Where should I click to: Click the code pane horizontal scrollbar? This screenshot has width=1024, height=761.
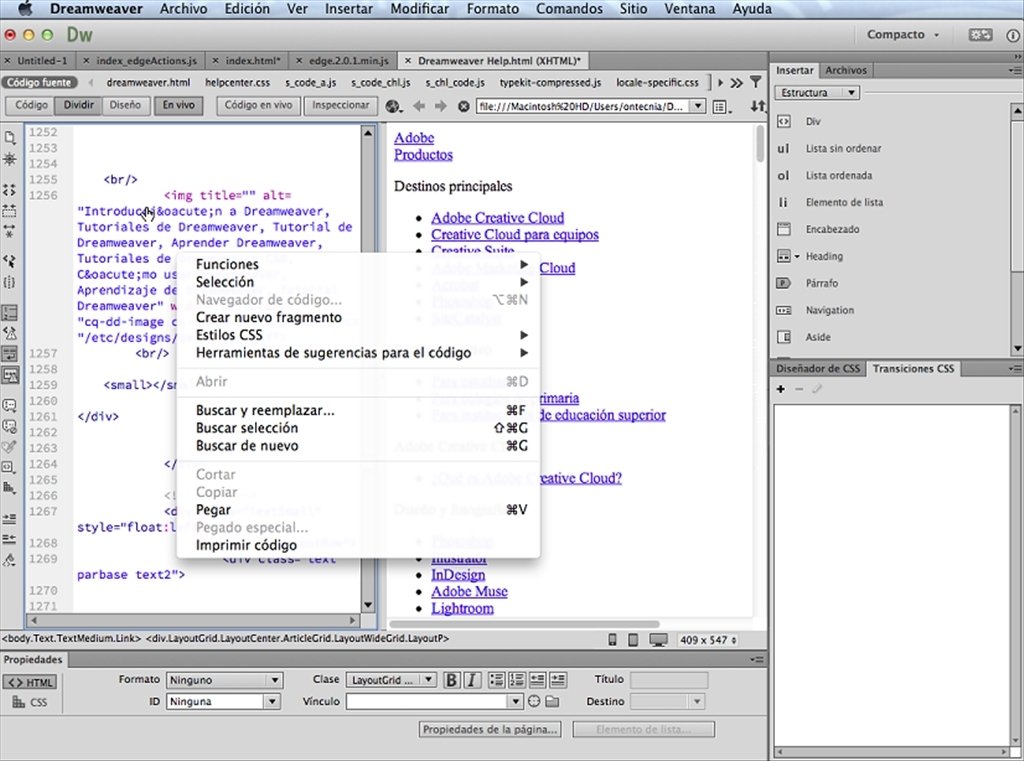193,621
